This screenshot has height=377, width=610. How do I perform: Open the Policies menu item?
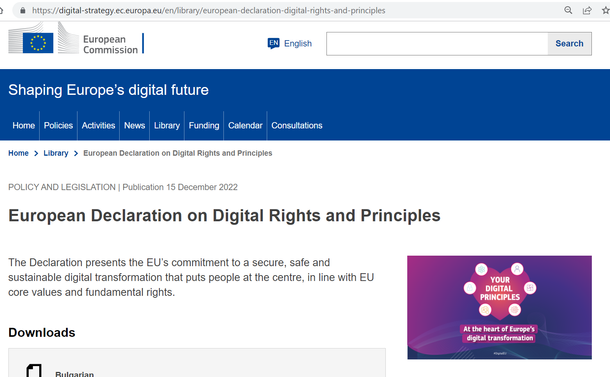pos(58,126)
